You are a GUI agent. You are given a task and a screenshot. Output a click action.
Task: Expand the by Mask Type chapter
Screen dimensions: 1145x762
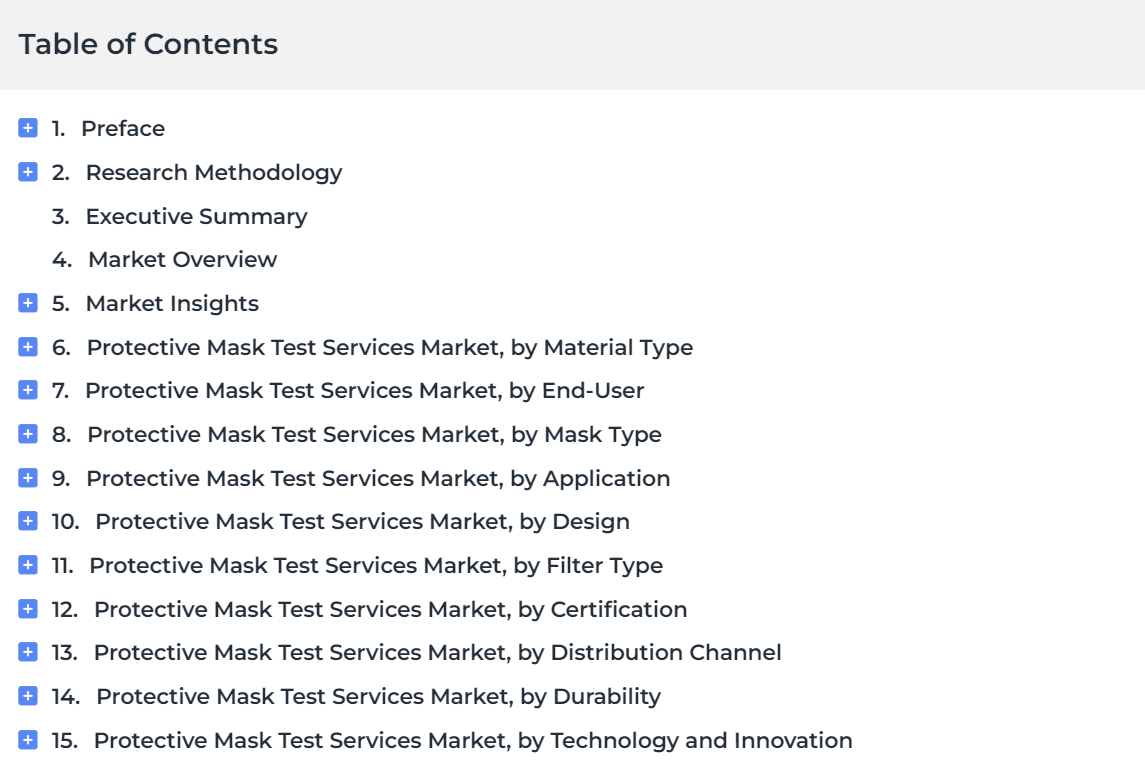coord(28,434)
